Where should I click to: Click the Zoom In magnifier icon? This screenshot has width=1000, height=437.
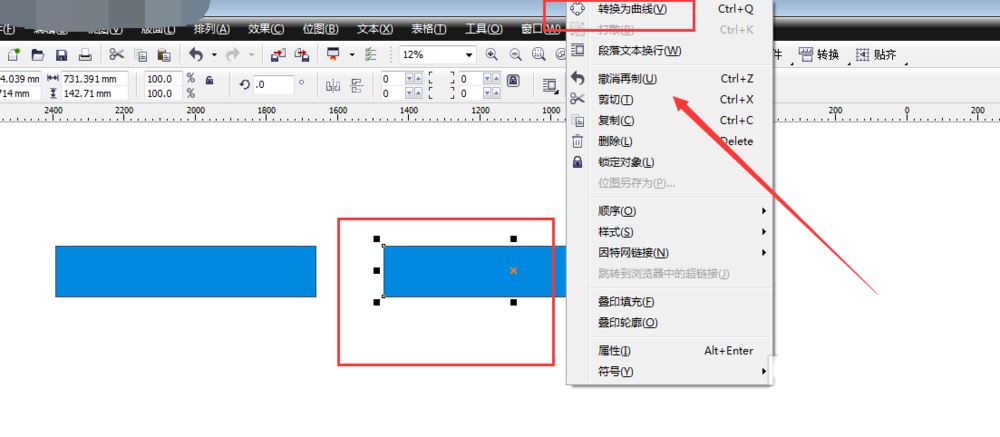(x=492, y=54)
